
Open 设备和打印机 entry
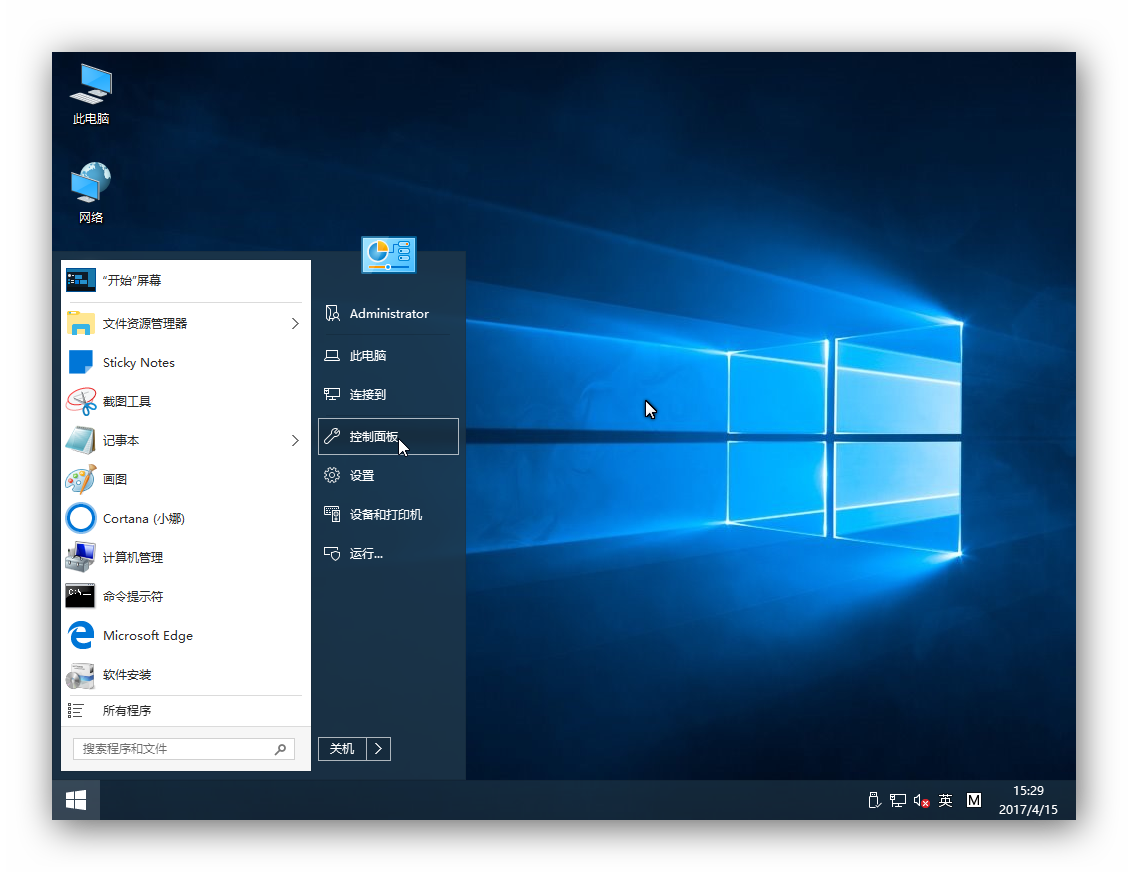pos(385,514)
